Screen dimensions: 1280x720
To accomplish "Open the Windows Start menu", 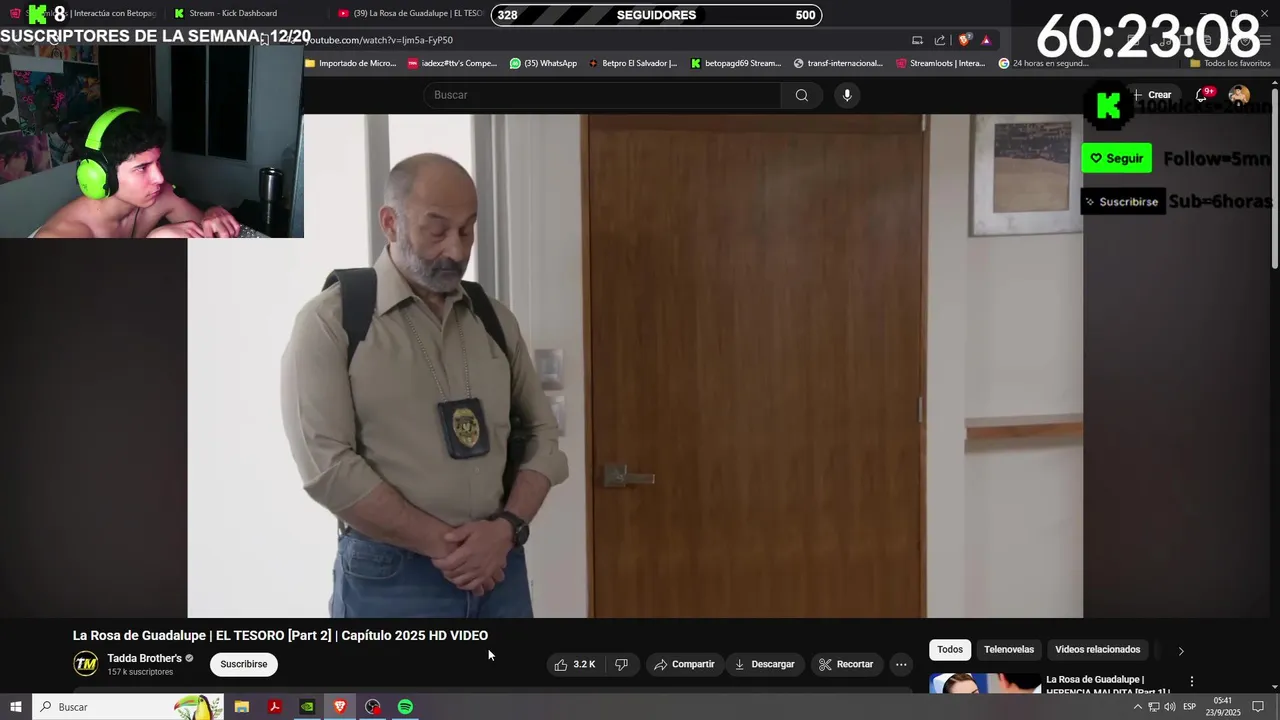I will tap(16, 707).
